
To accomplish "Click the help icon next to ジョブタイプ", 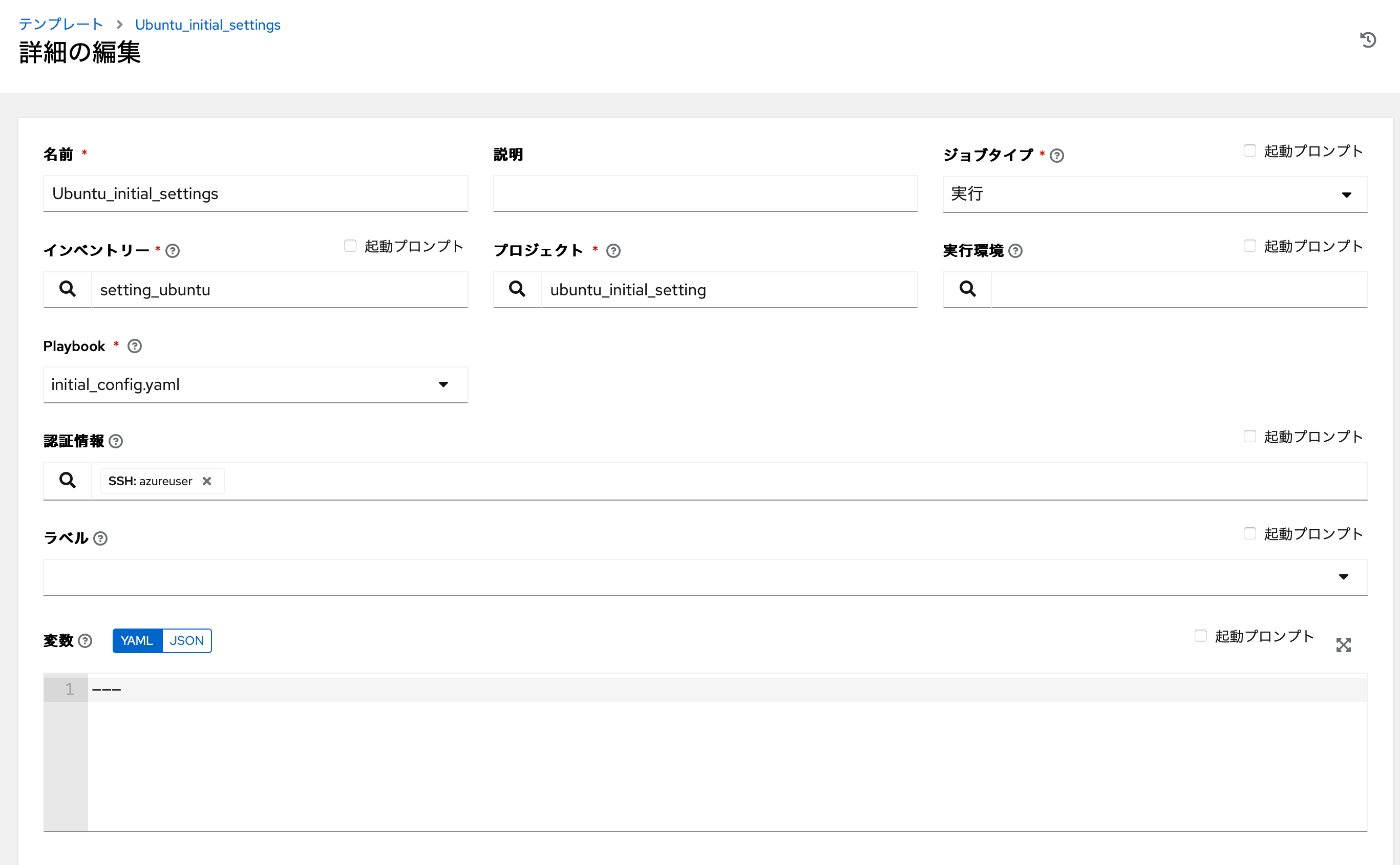I will point(1057,156).
